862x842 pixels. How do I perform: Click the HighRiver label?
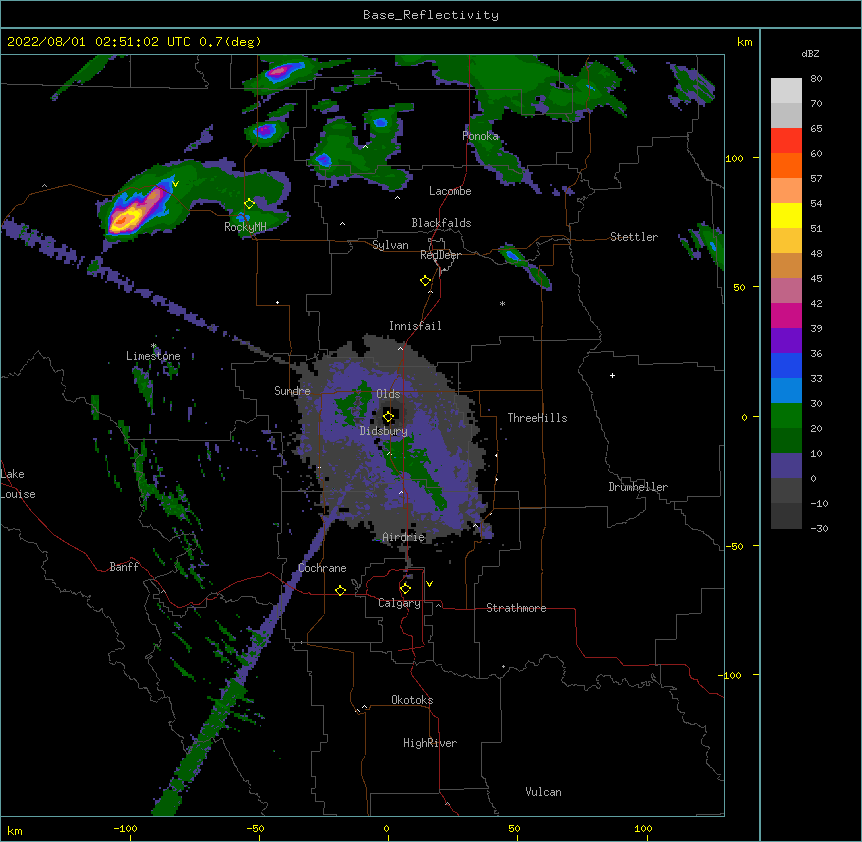pos(430,743)
